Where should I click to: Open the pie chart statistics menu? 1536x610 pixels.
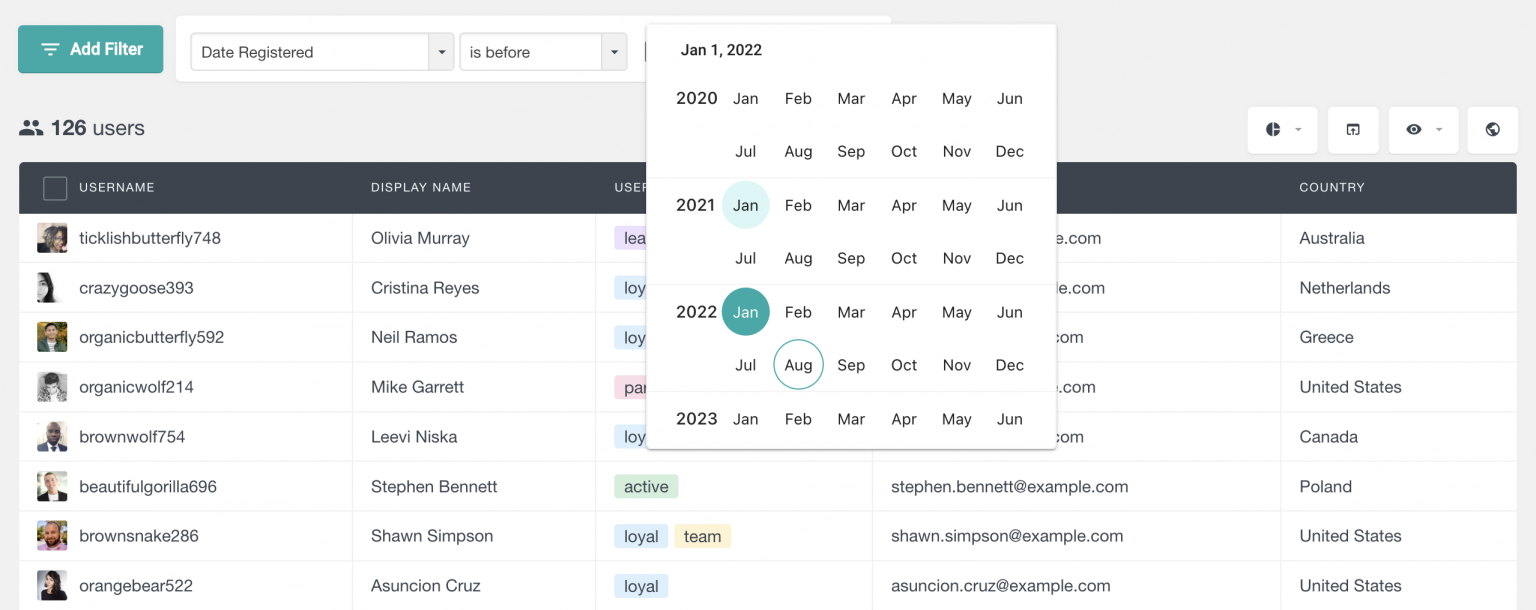click(1275, 130)
